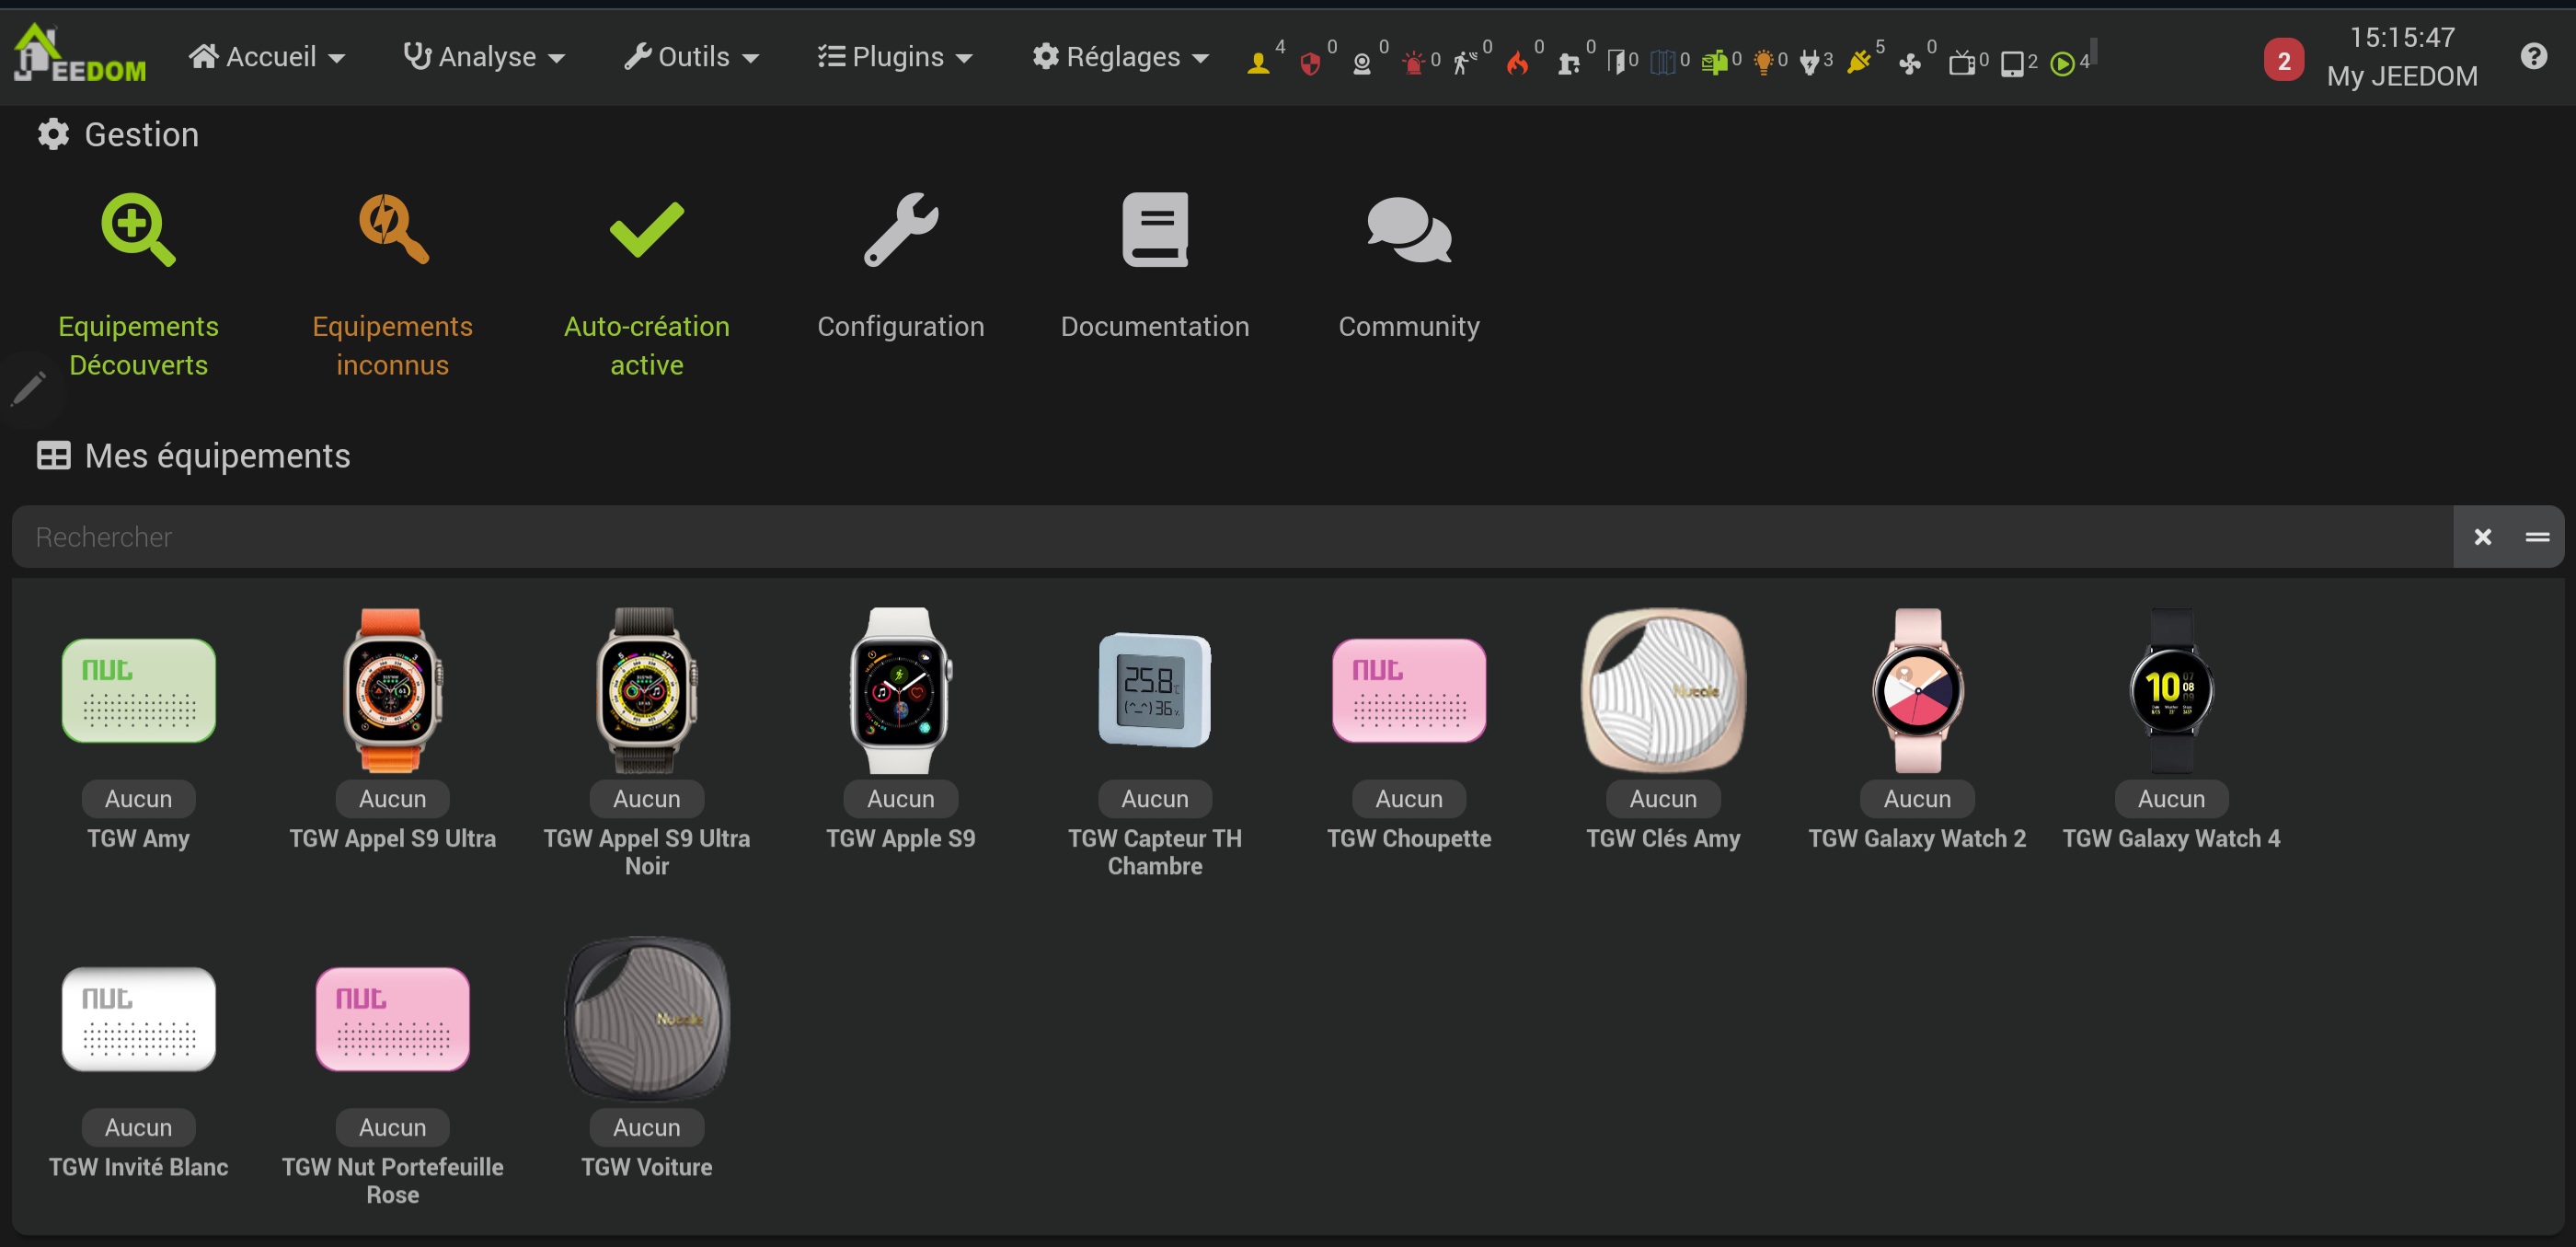Screen dimensions: 2576x1247
Task: Toggle equipment list display mode button
Action: point(2537,537)
